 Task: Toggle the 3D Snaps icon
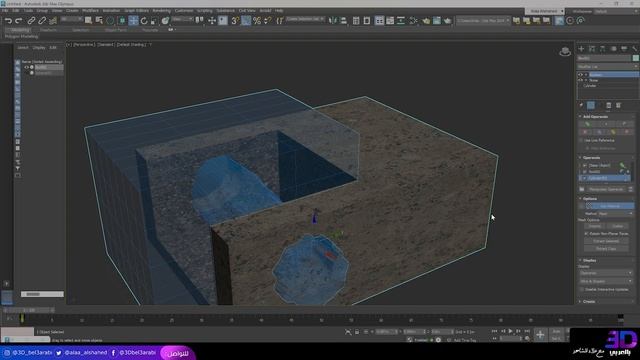(x=235, y=20)
